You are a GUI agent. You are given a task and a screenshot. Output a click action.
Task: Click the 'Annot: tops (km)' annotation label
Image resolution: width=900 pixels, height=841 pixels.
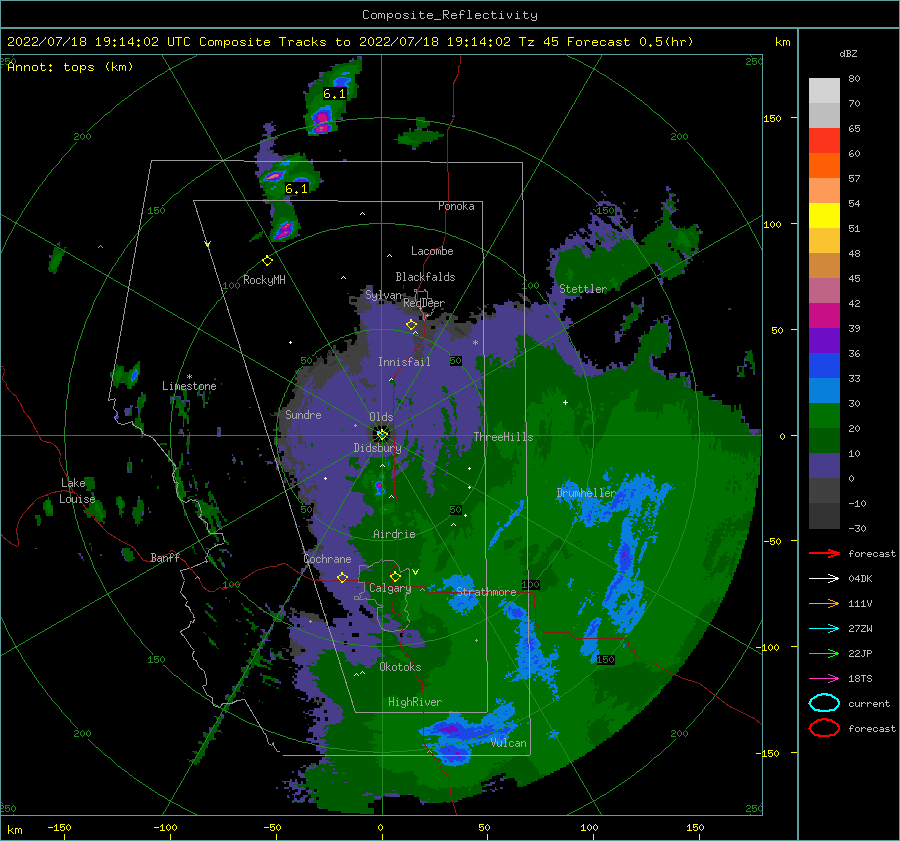pos(70,67)
